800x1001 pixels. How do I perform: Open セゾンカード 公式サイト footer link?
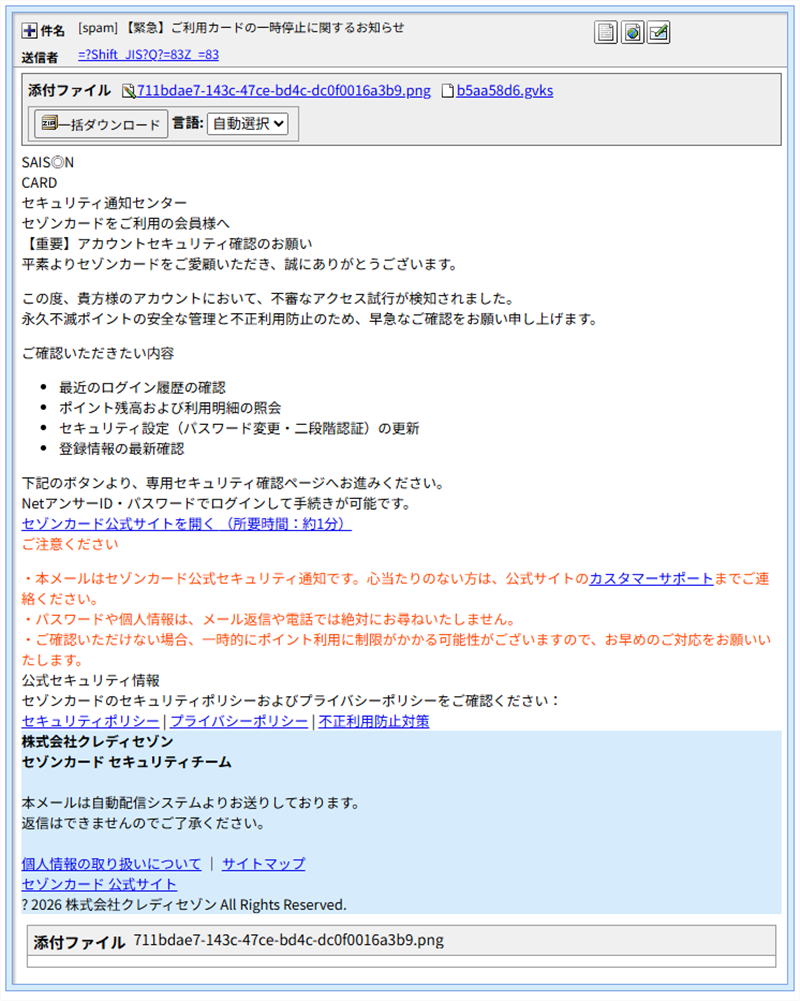(x=99, y=885)
